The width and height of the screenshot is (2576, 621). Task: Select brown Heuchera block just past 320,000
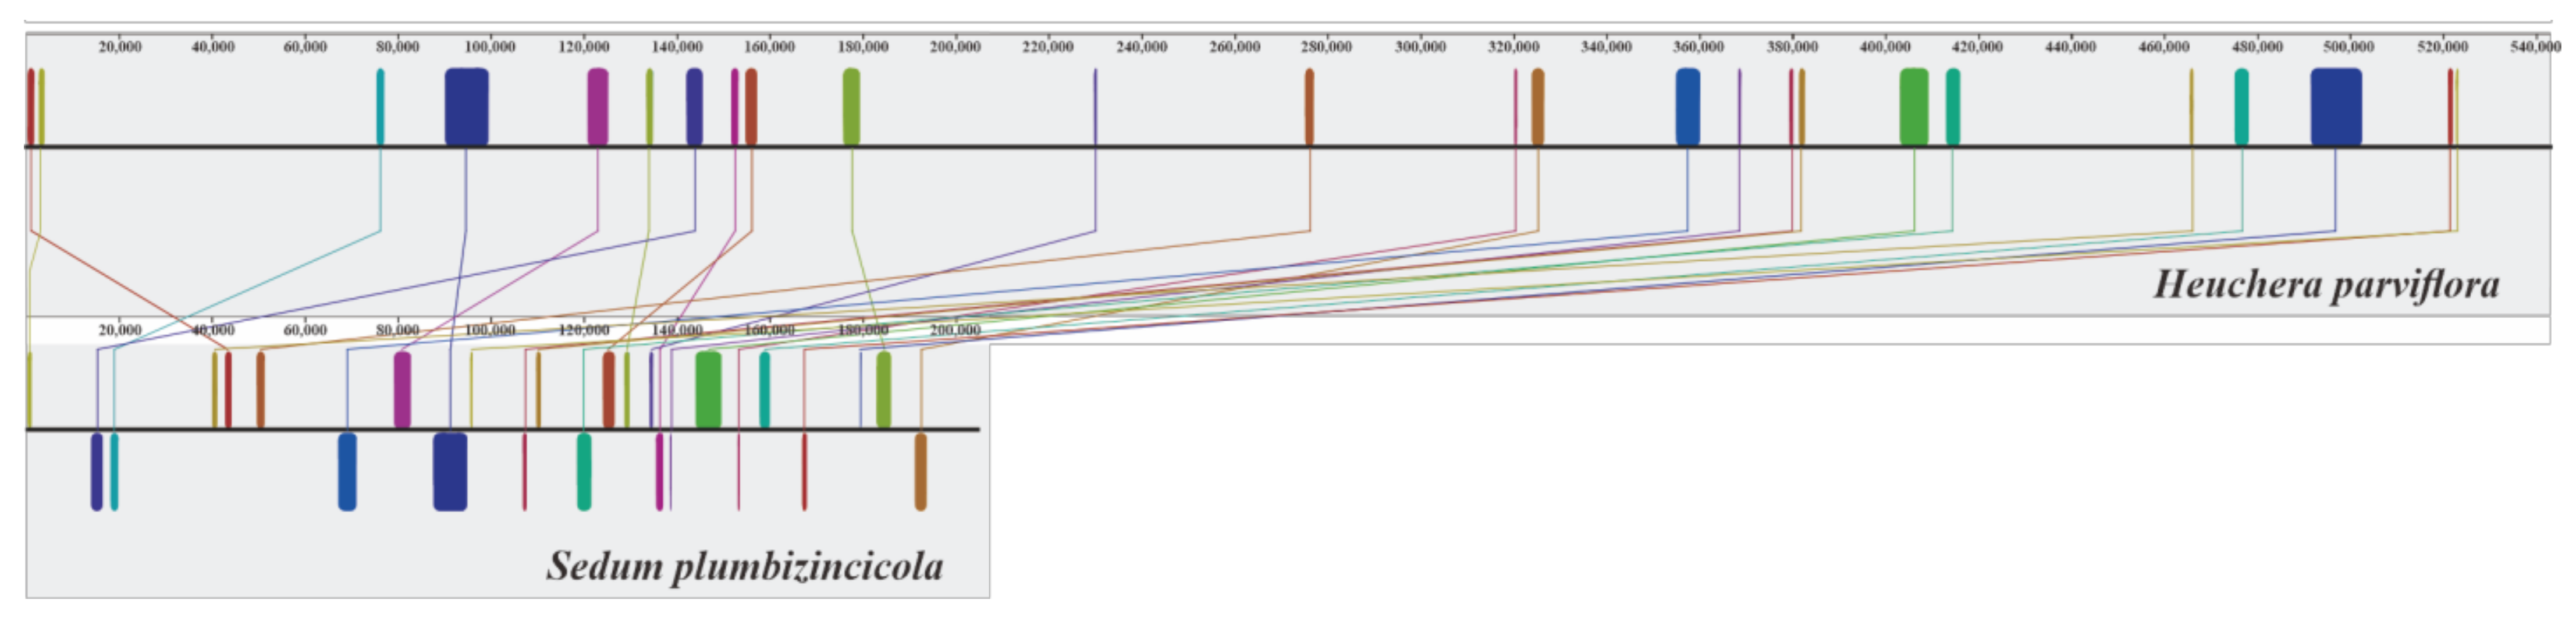[x=1538, y=107]
